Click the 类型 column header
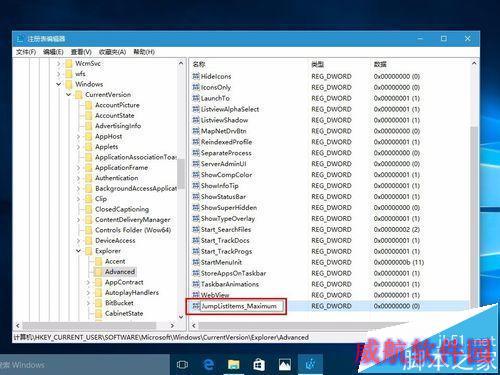Viewport: 500px width, 375px height. (x=317, y=64)
